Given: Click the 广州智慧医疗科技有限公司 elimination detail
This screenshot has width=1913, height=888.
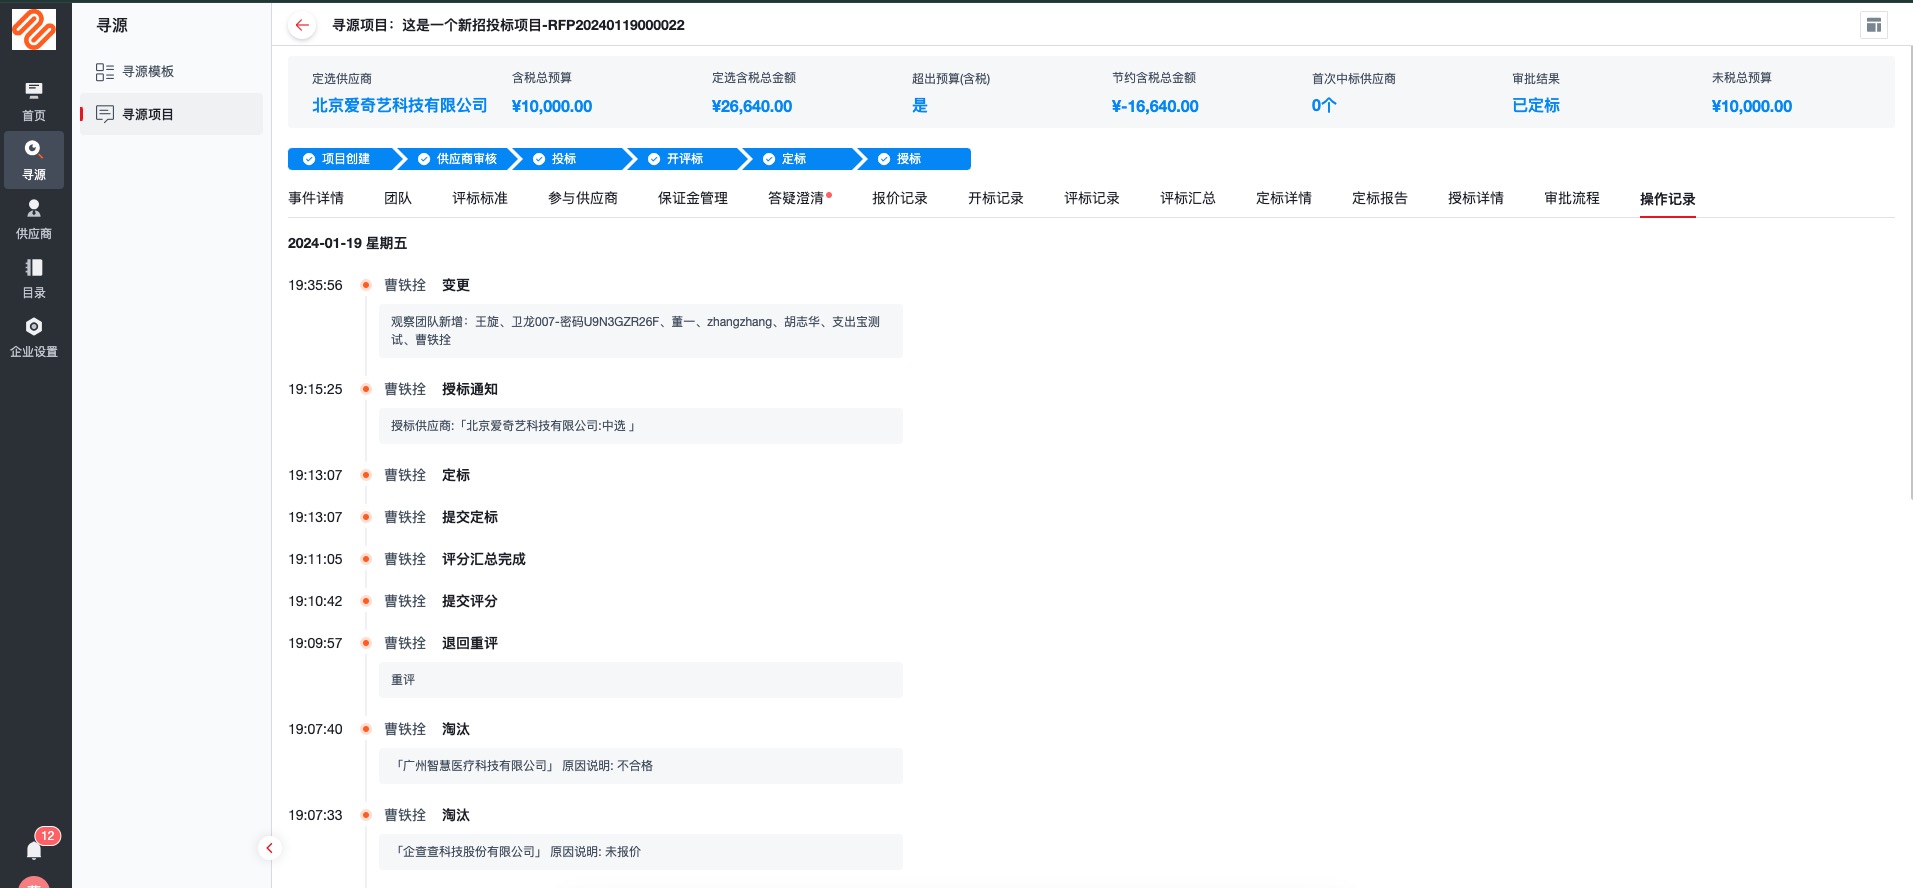Looking at the screenshot, I should (641, 766).
